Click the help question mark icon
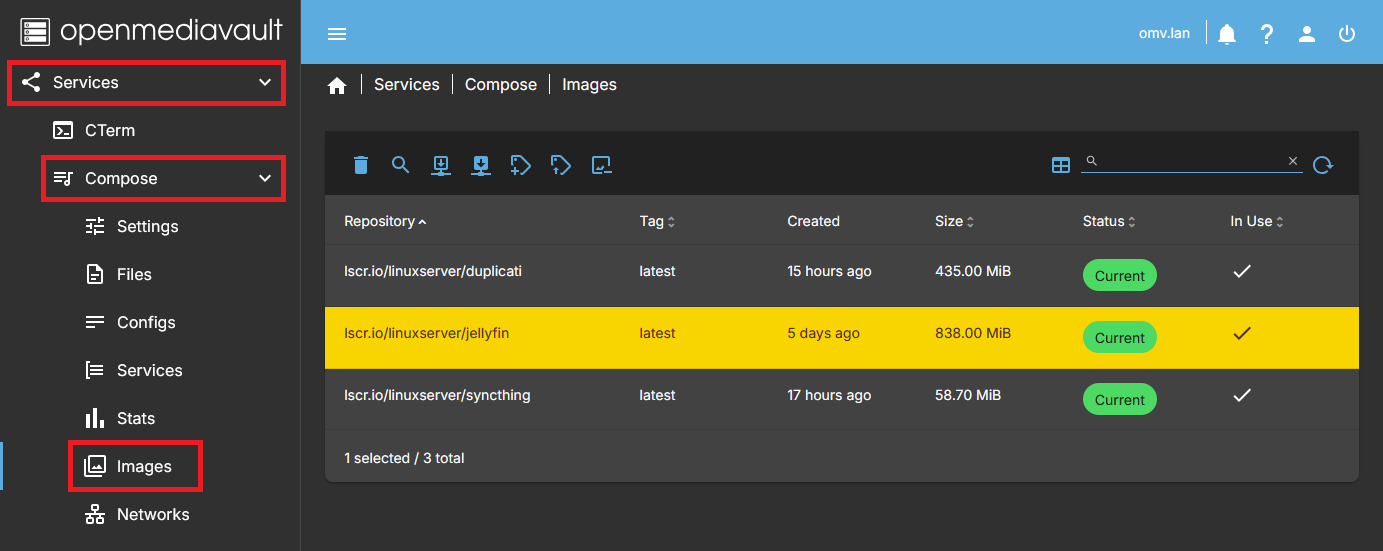 pyautogui.click(x=1267, y=34)
